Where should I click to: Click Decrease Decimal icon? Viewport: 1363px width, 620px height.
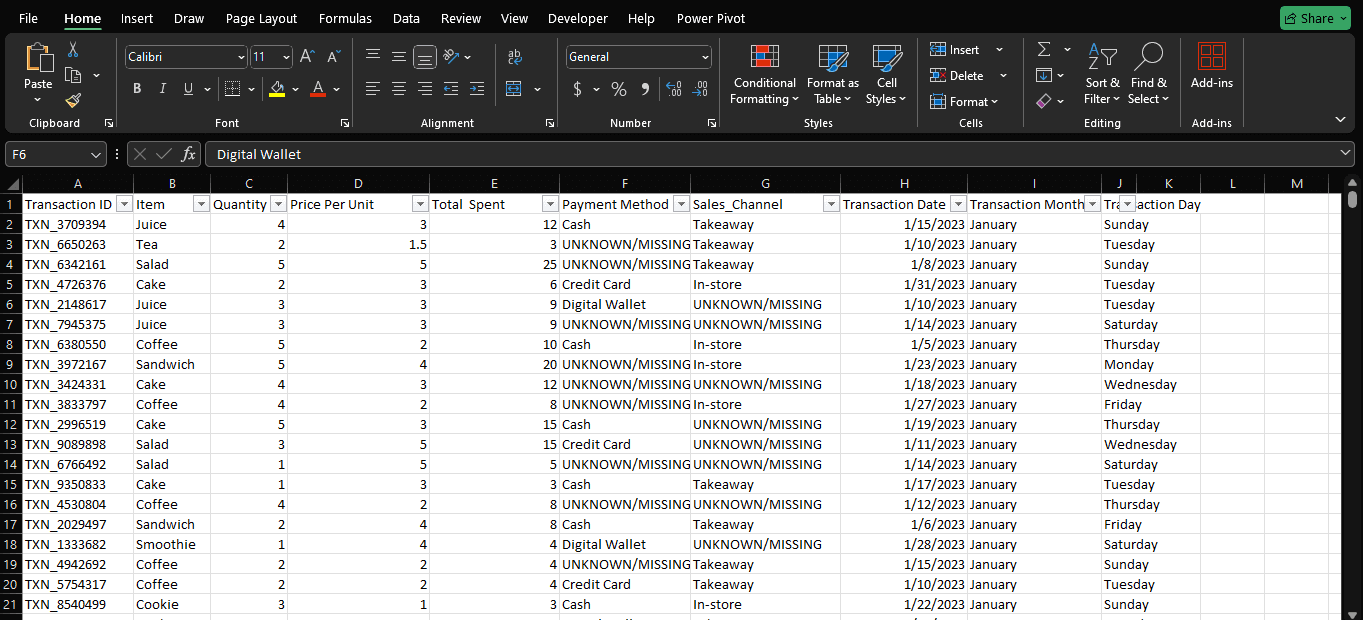pyautogui.click(x=700, y=89)
